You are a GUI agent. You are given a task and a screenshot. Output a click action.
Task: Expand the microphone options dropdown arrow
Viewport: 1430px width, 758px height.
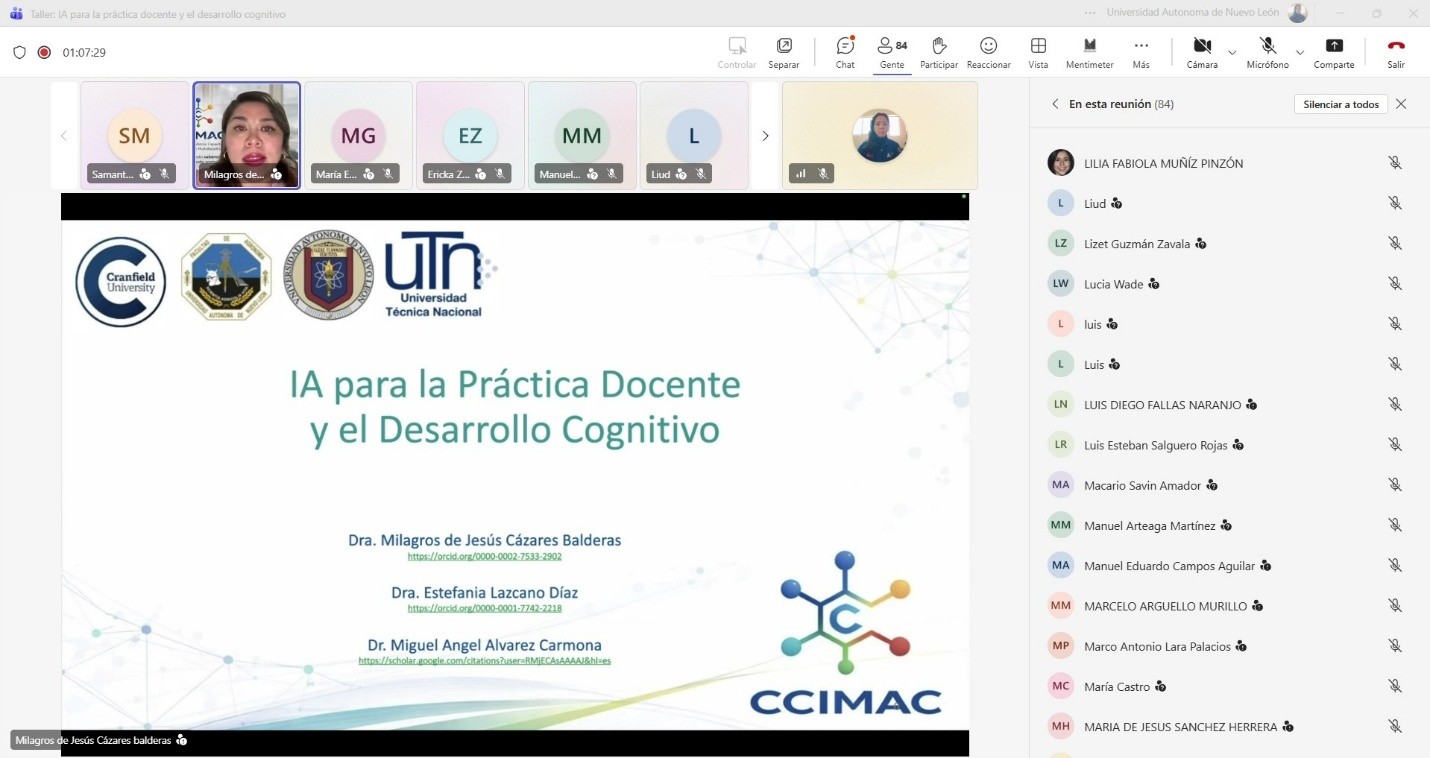coord(1300,52)
